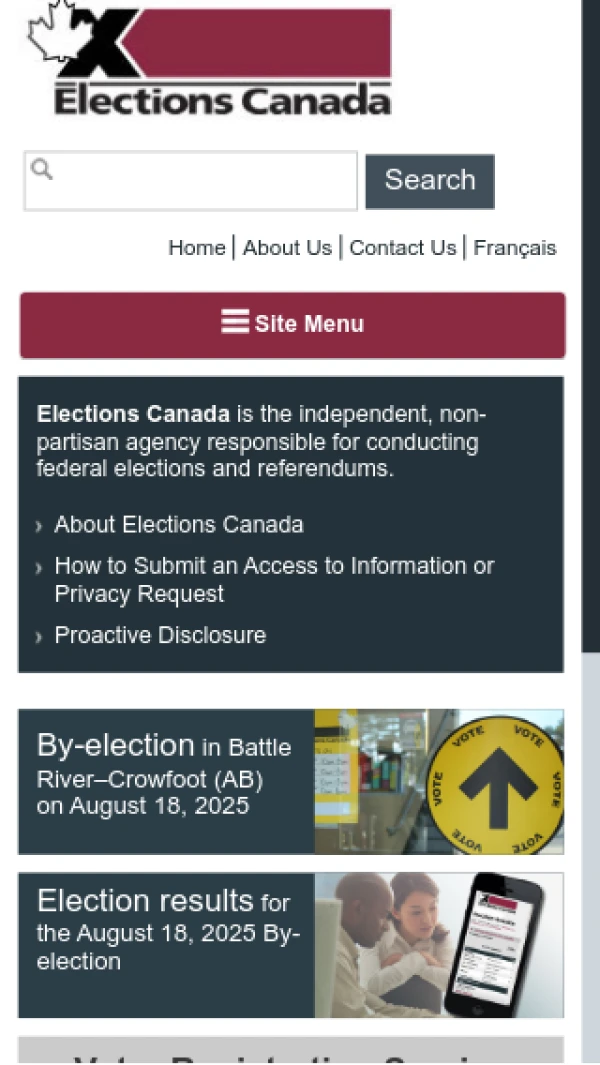Viewport: 600px width, 1065px height.
Task: Go to the Home page link
Action: tap(196, 248)
